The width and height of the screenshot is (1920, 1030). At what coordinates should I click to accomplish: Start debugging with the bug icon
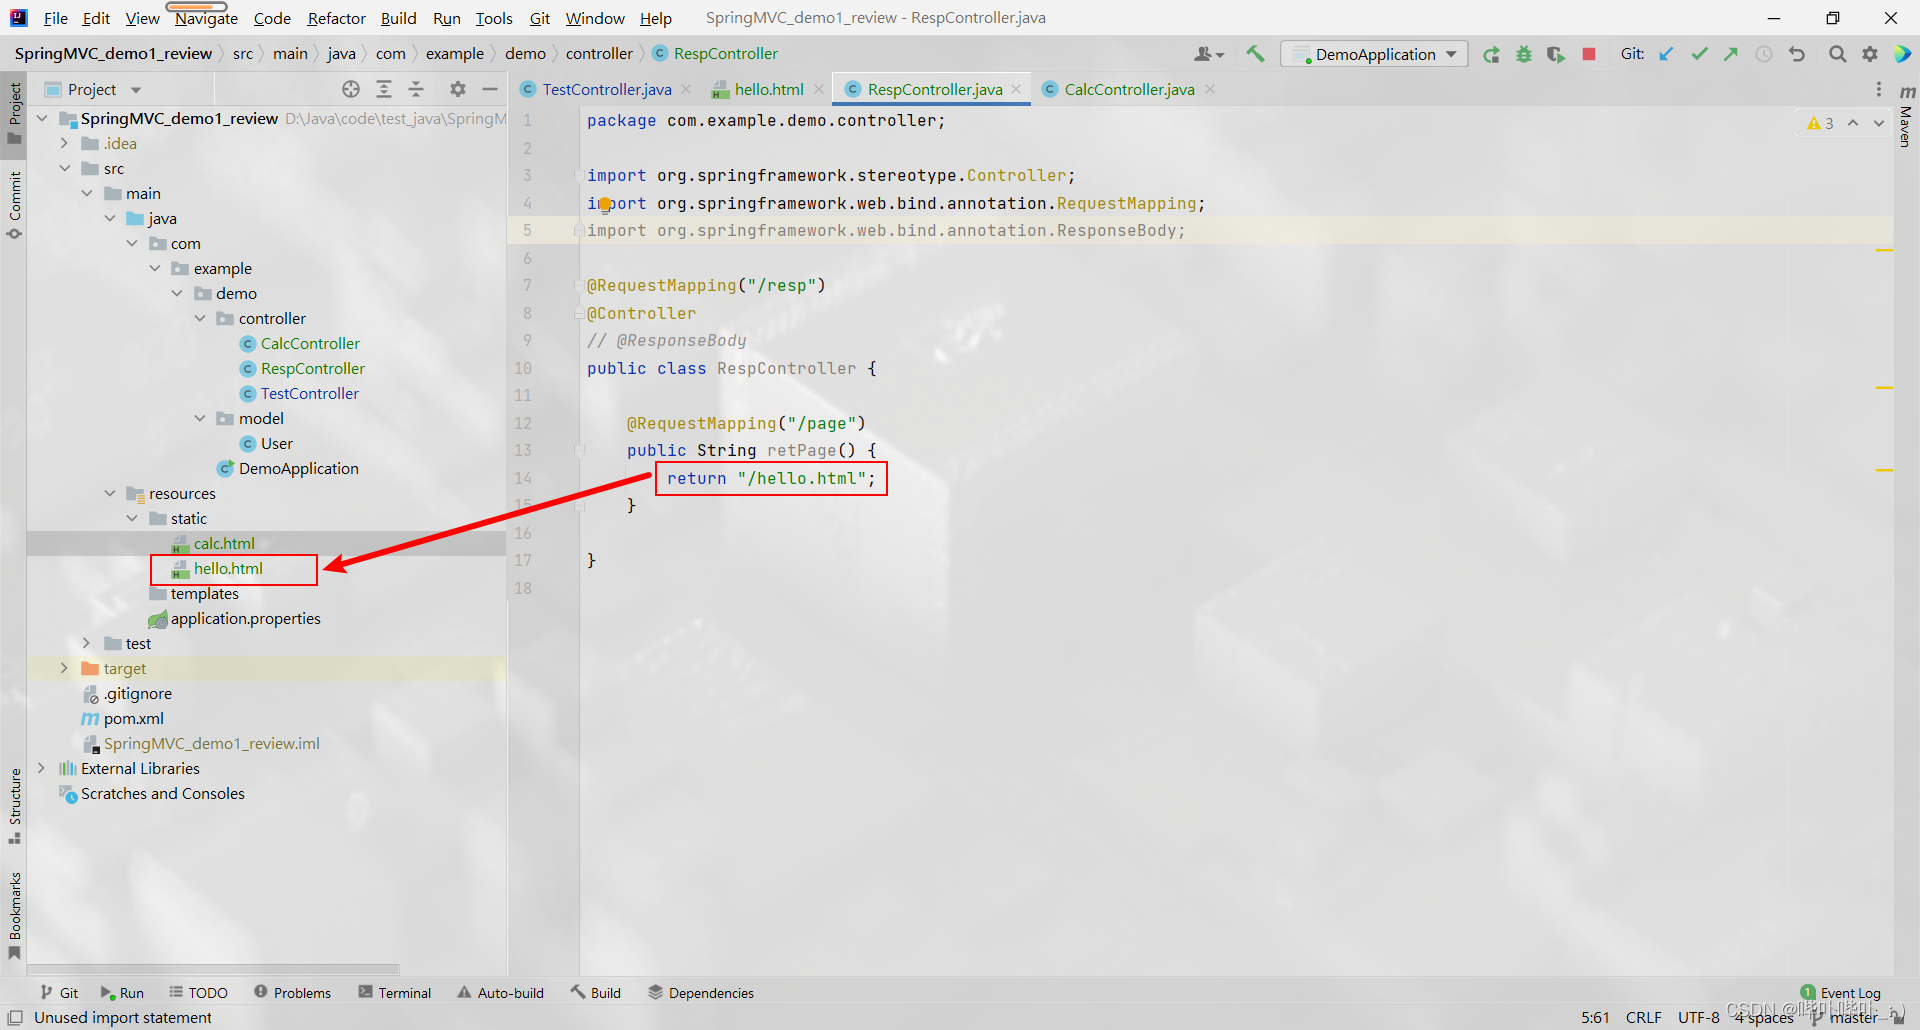tap(1524, 54)
